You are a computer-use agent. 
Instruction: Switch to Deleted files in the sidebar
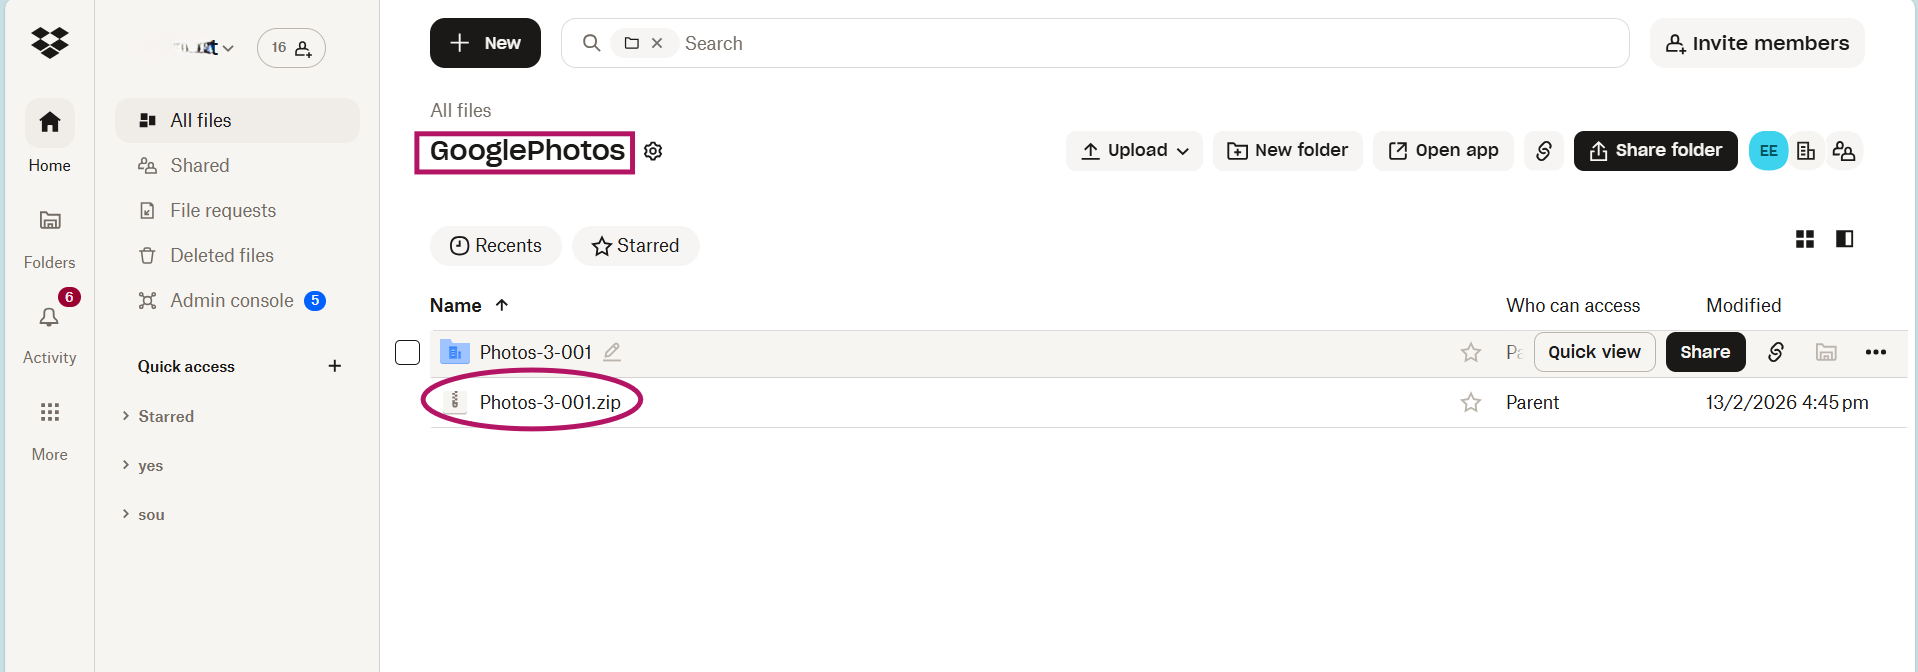(221, 255)
